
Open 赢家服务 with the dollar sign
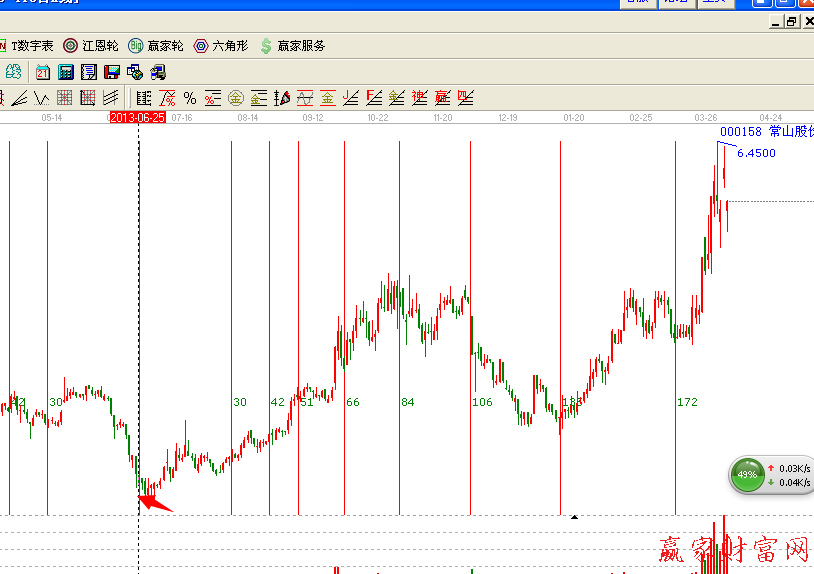click(x=292, y=46)
